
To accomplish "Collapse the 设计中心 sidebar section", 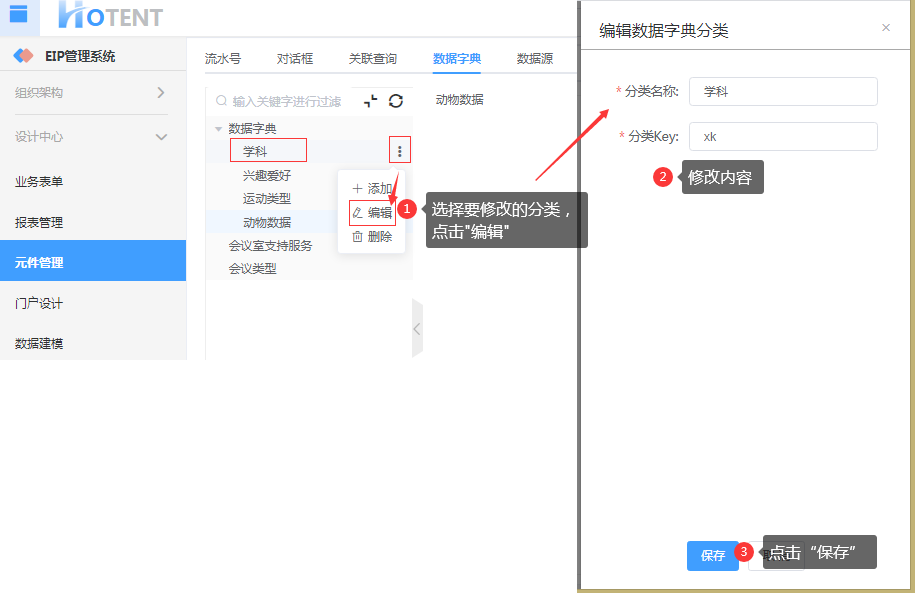I will (161, 137).
